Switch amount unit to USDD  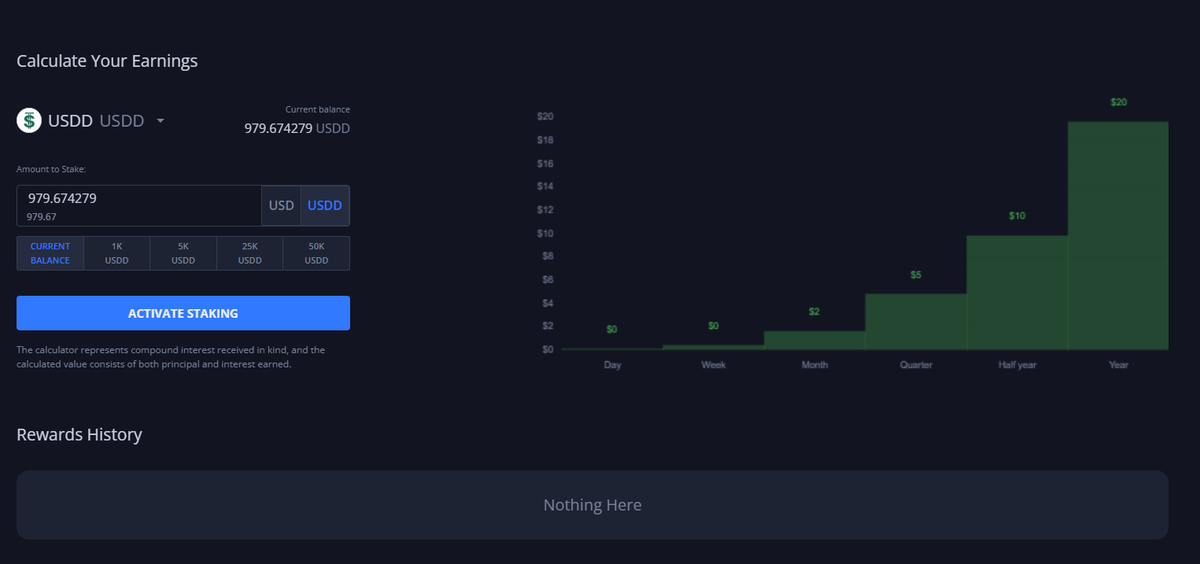coord(324,206)
